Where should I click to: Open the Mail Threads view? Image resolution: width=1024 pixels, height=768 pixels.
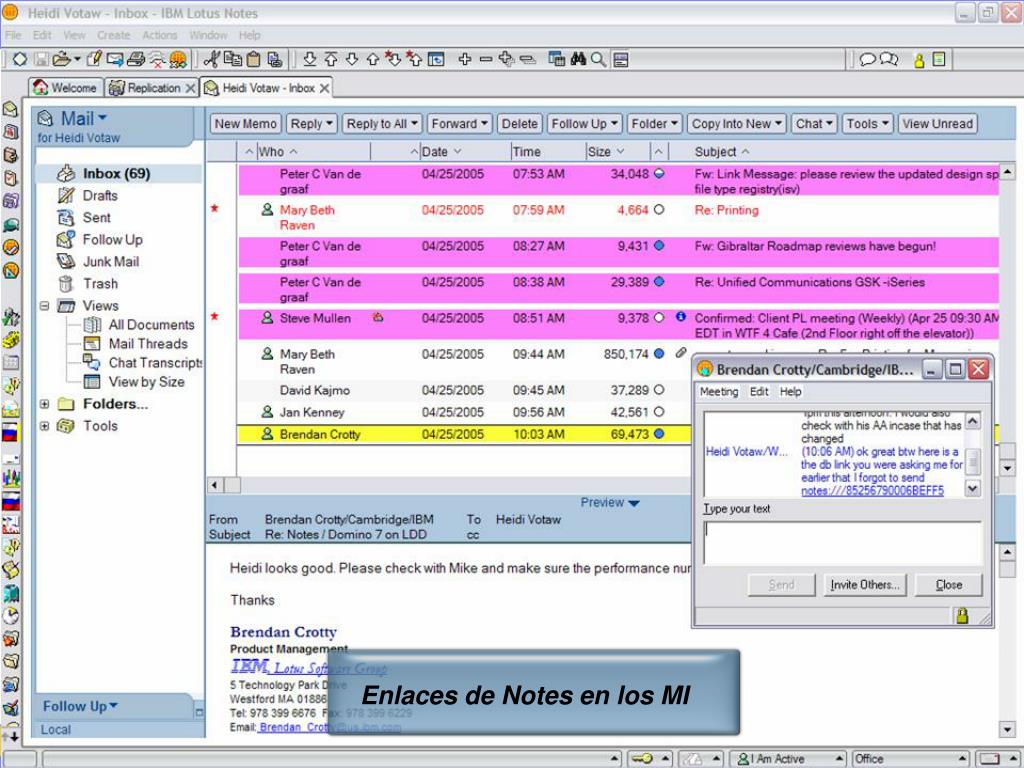pyautogui.click(x=148, y=344)
